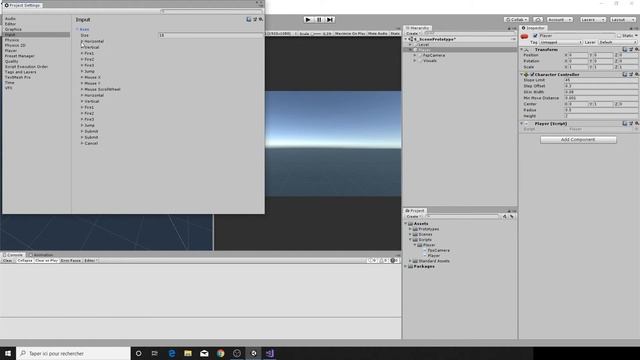640x360 pixels.
Task: Toggle the Character Controller enabled checkbox
Action: point(532,75)
